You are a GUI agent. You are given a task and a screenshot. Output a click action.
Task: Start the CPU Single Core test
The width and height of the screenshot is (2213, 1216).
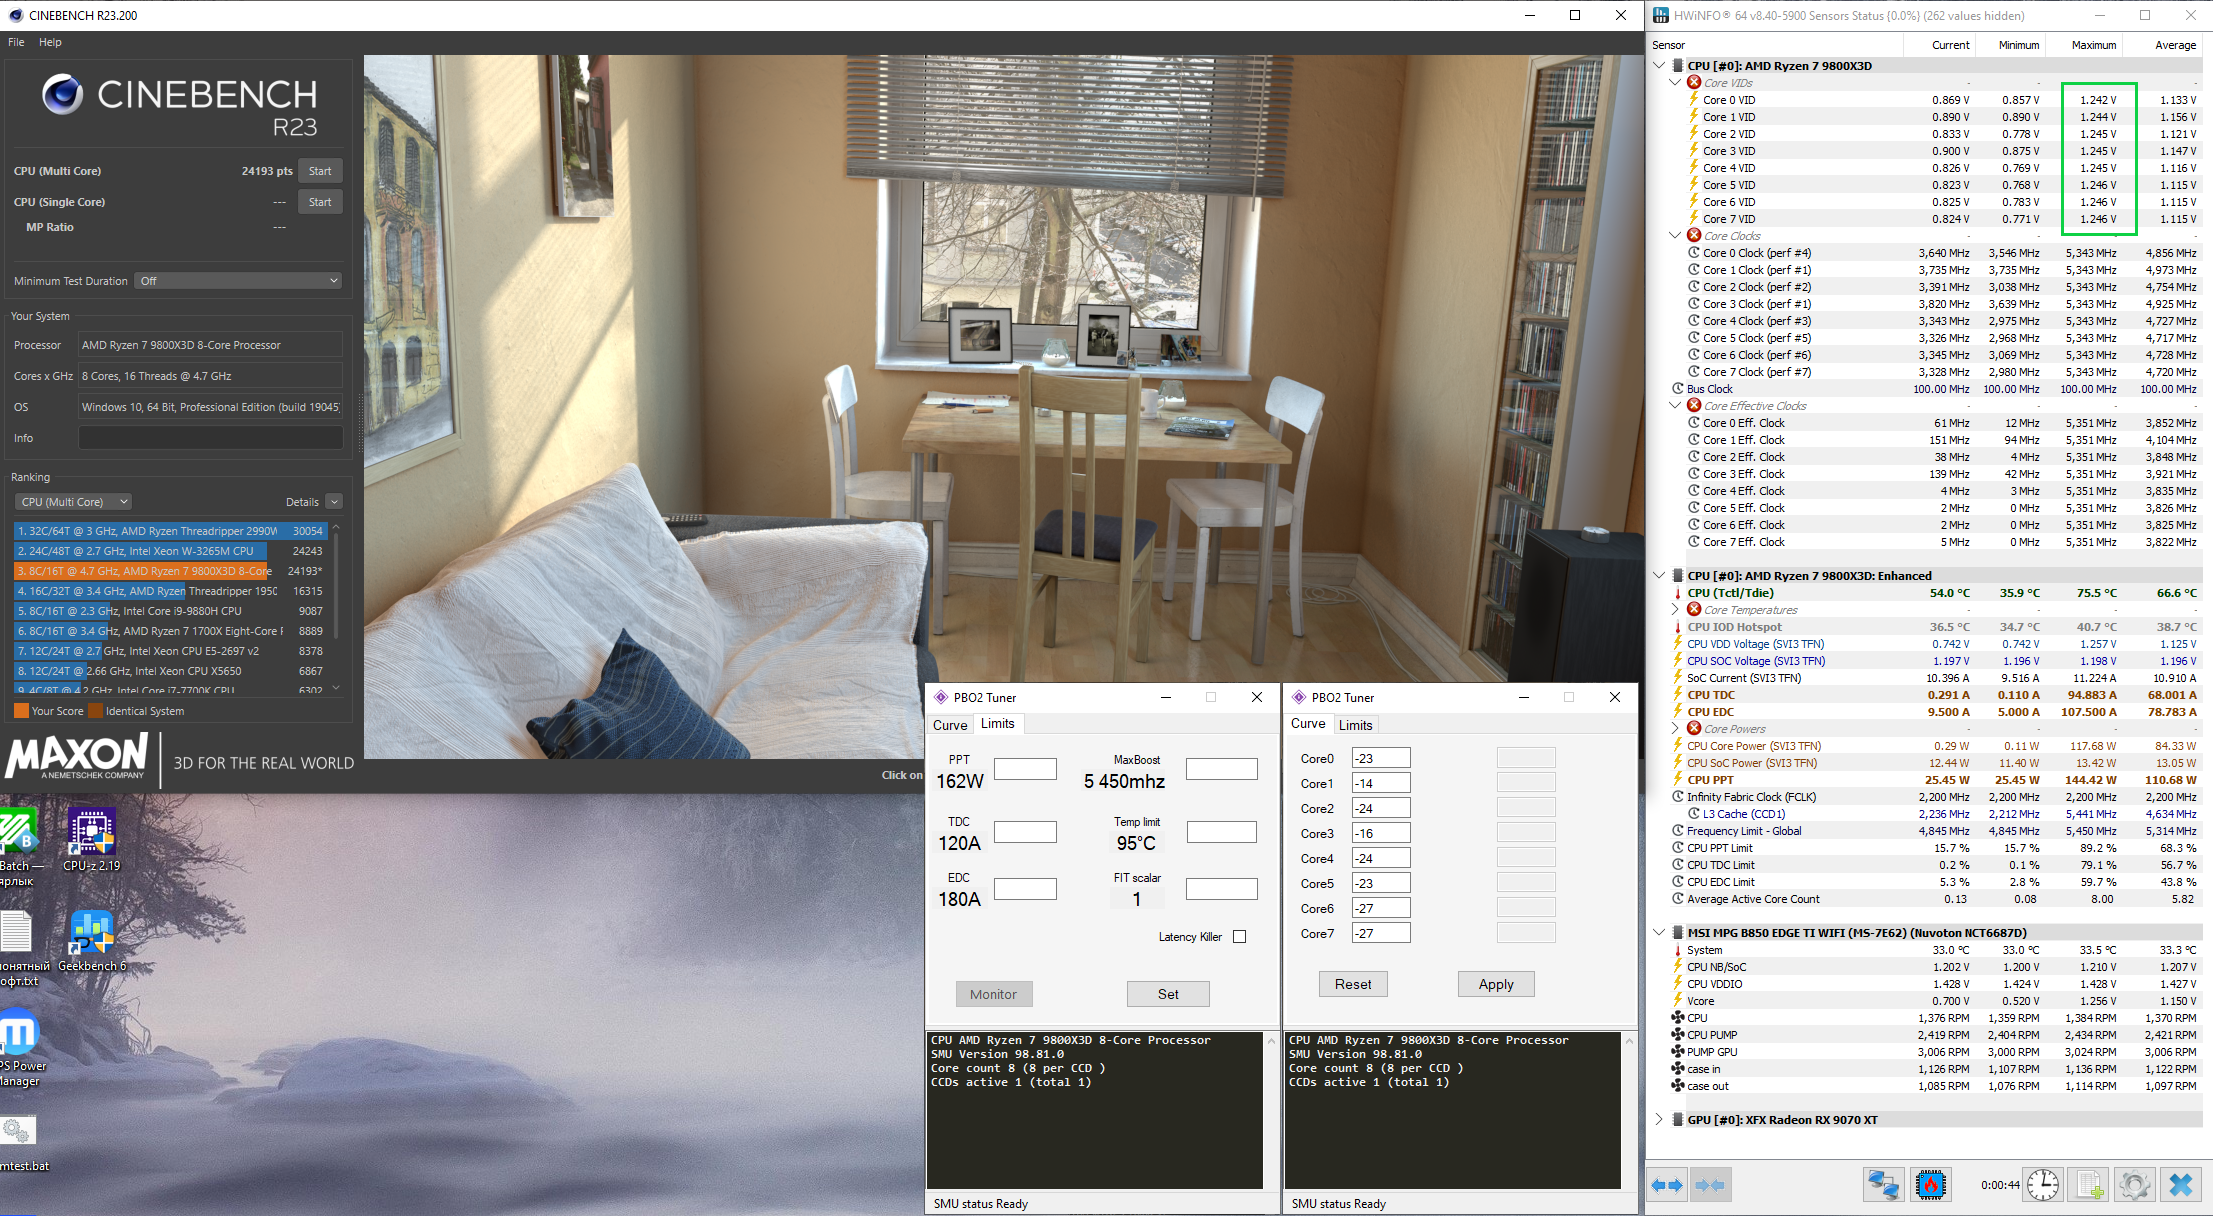tap(320, 202)
